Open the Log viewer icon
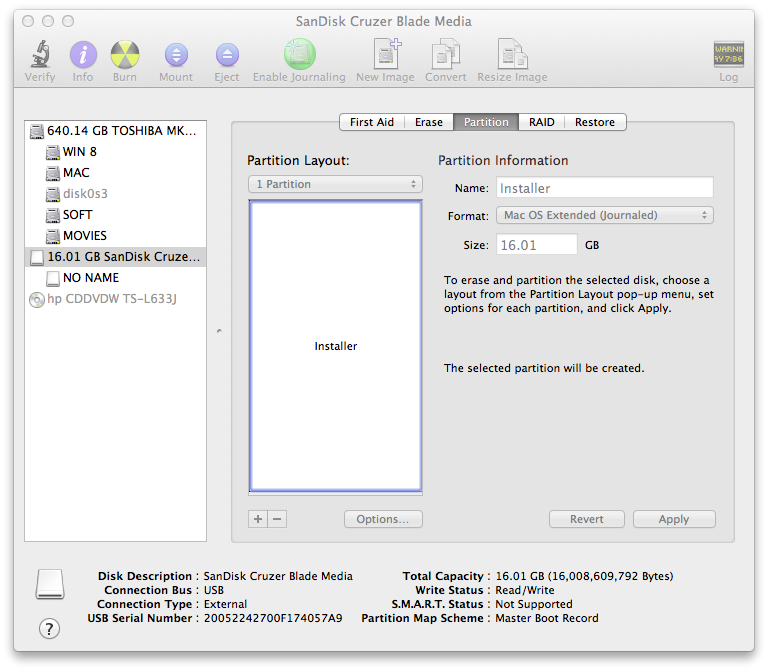The width and height of the screenshot is (768, 671). (728, 54)
